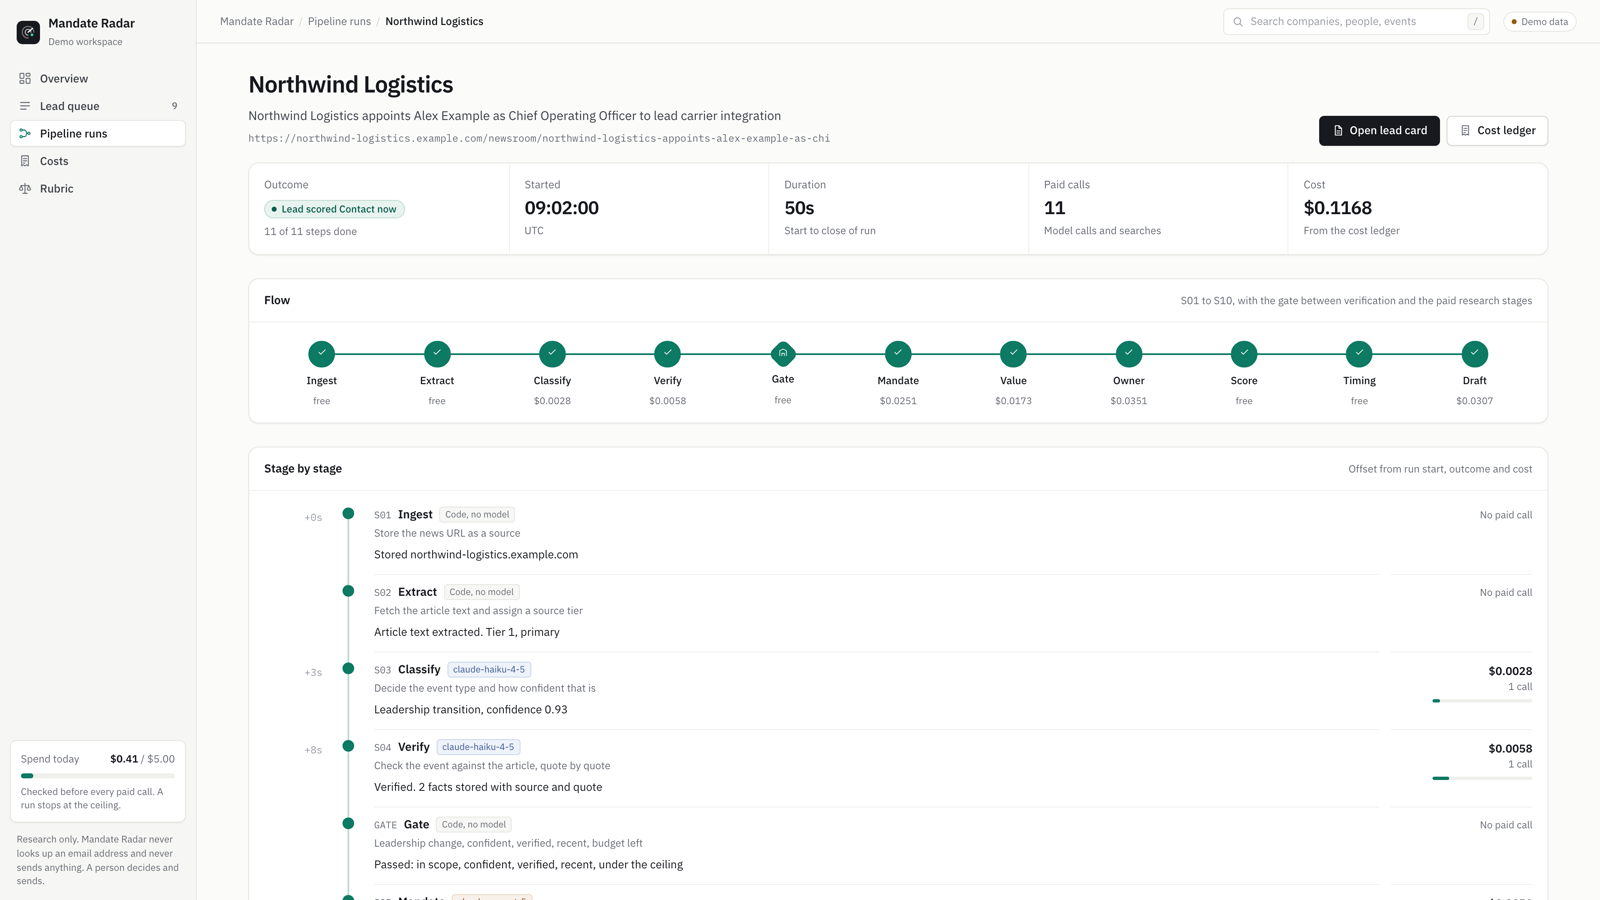The height and width of the screenshot is (900, 1600).
Task: Select the Extract step checkmark in Flow
Action: pos(437,353)
